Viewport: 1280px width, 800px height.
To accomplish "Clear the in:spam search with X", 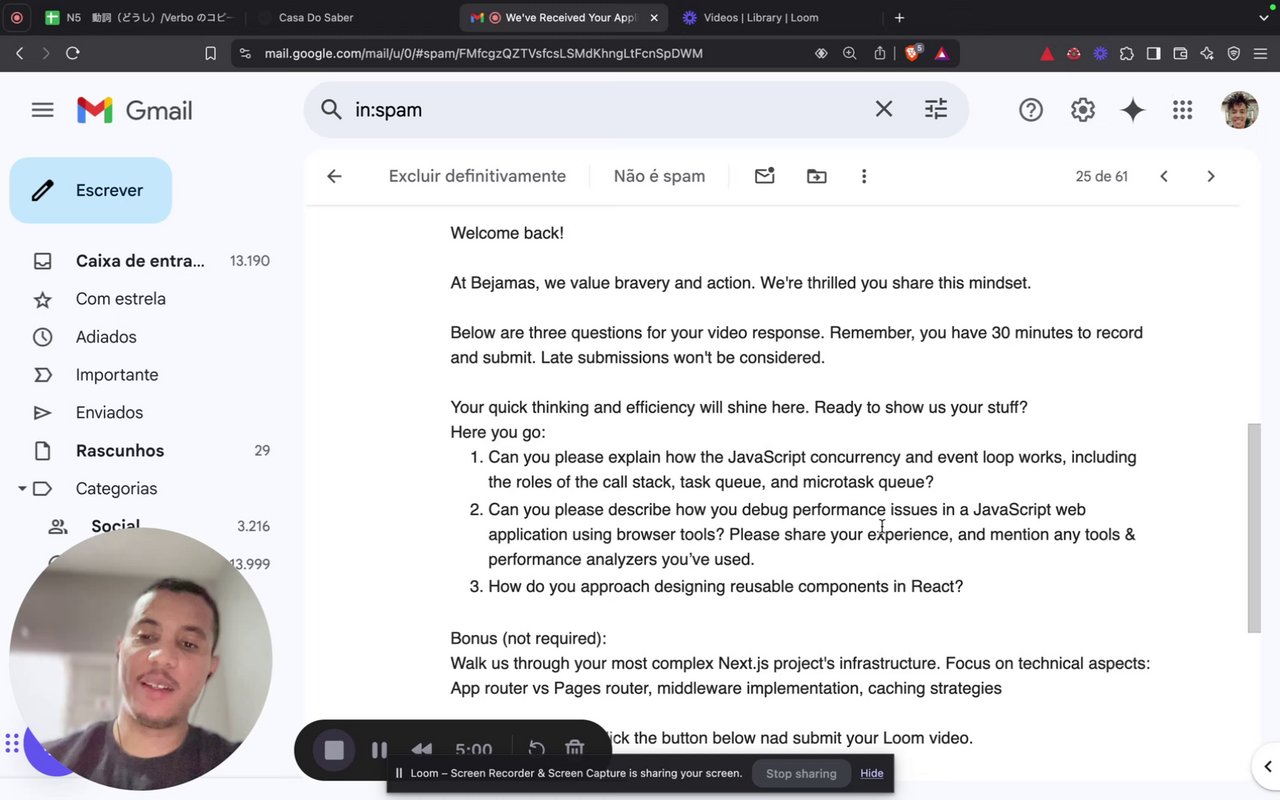I will tap(884, 109).
